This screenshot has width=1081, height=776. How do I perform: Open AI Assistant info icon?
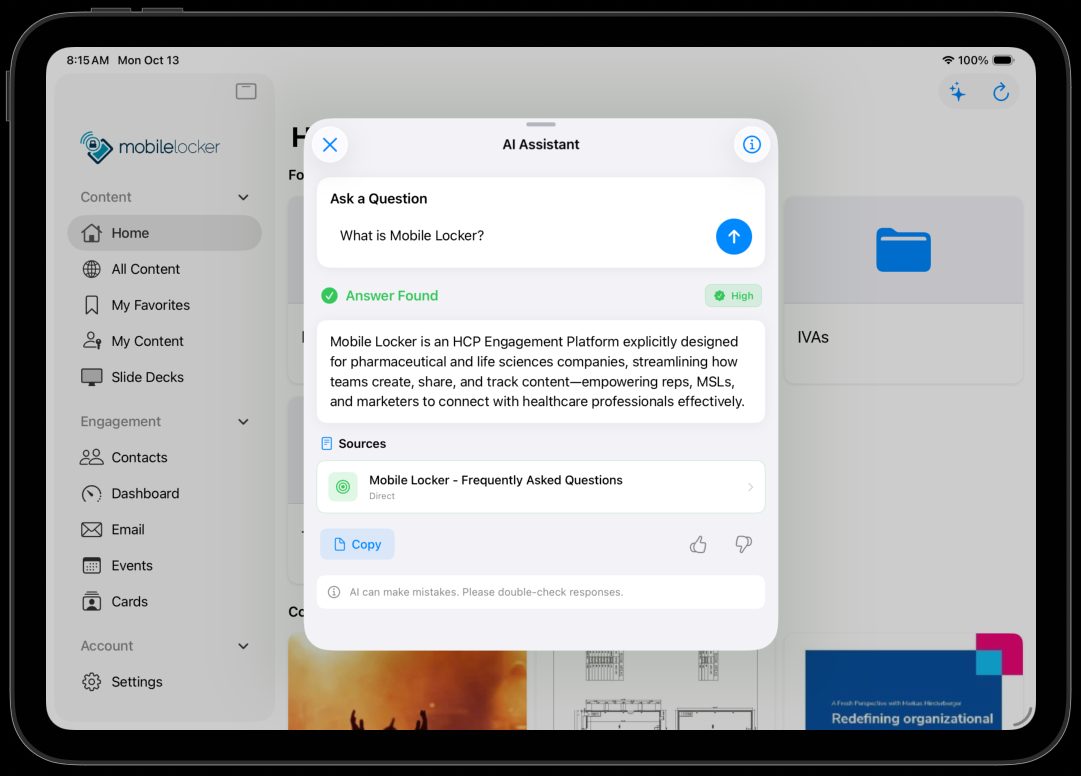[x=752, y=145]
